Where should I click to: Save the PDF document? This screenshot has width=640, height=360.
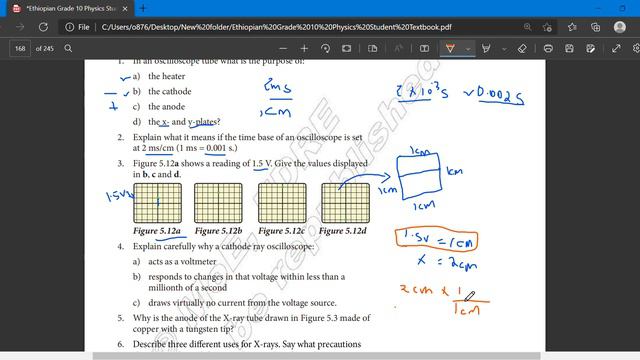coord(569,49)
